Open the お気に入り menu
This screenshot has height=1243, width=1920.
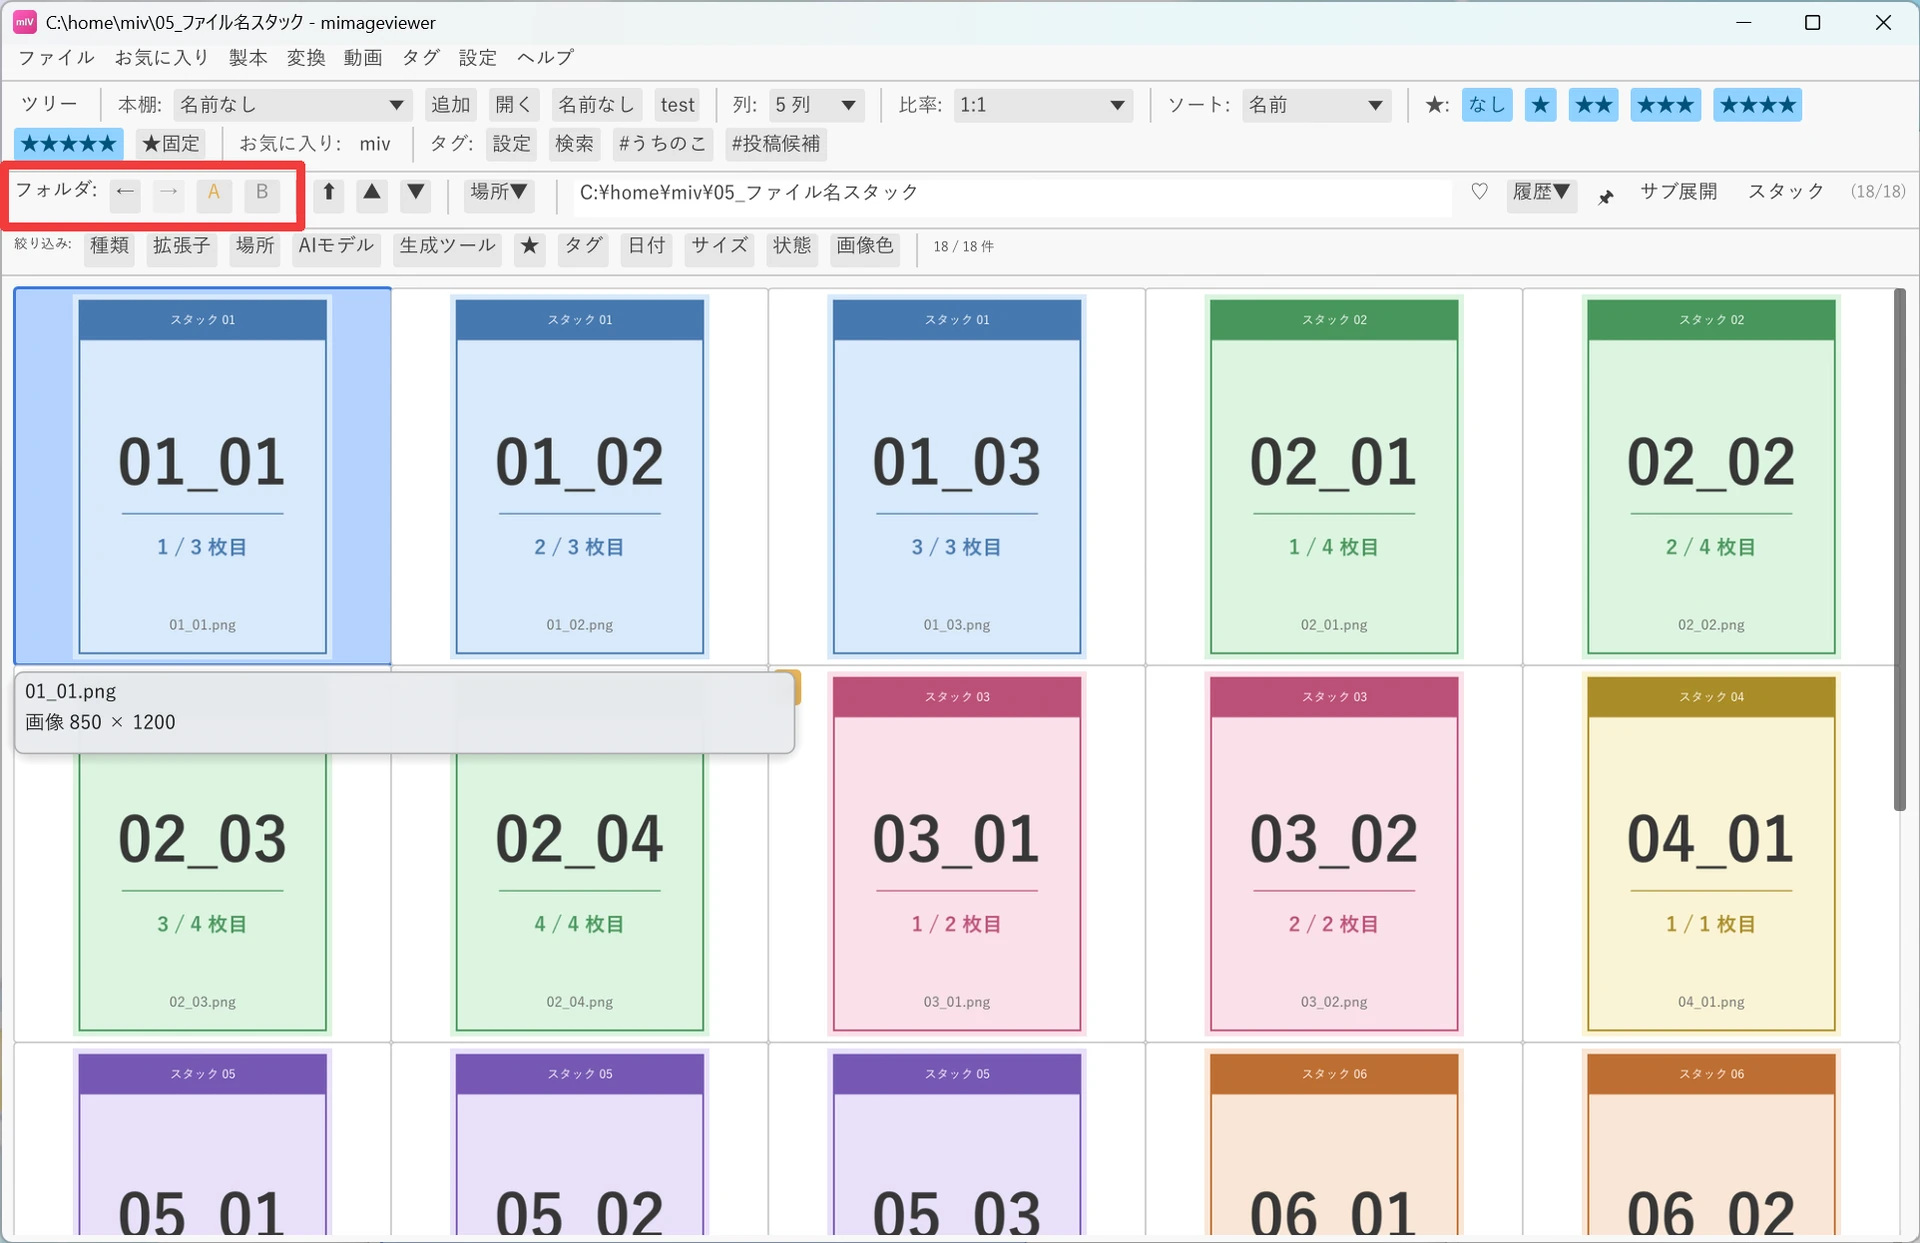pos(161,58)
